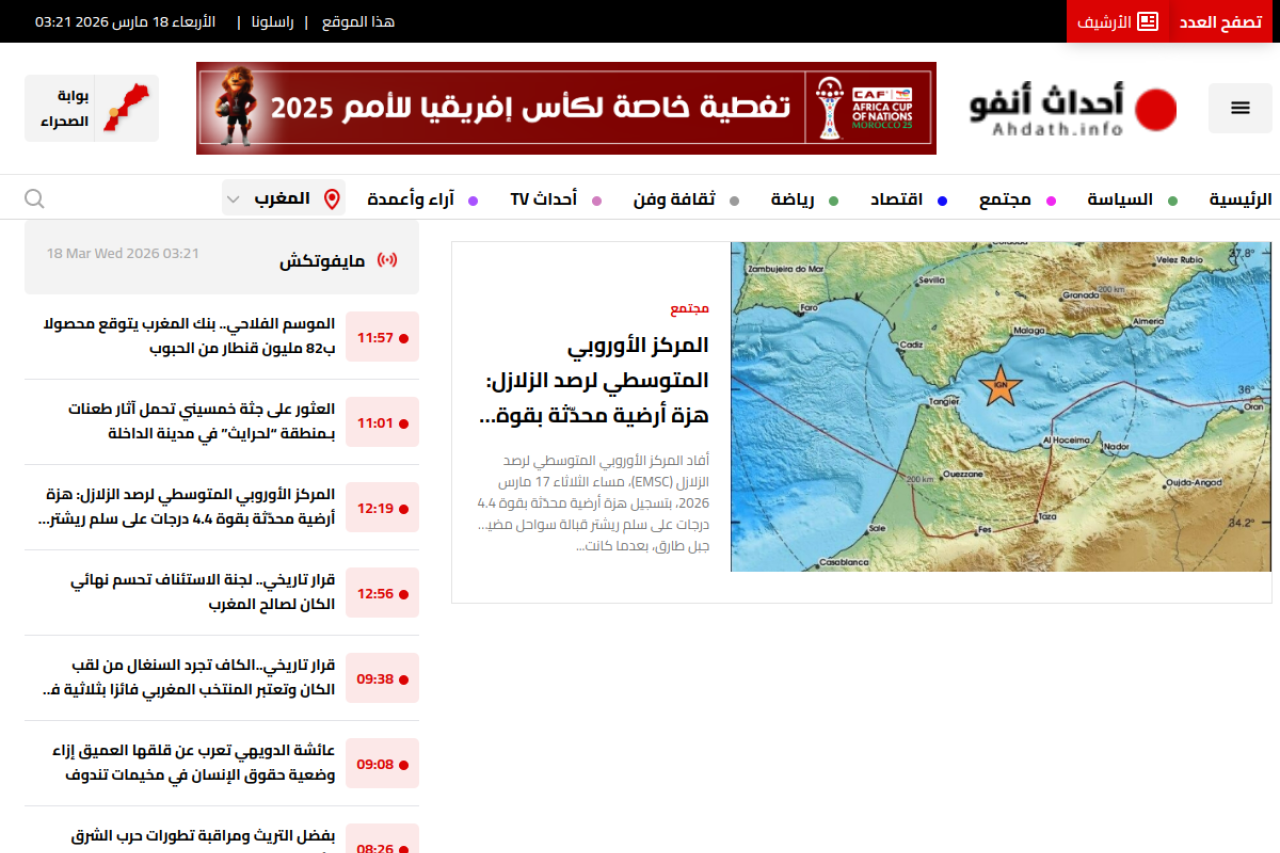
Task: Open the الرئيسية menu item
Action: tap(1240, 199)
